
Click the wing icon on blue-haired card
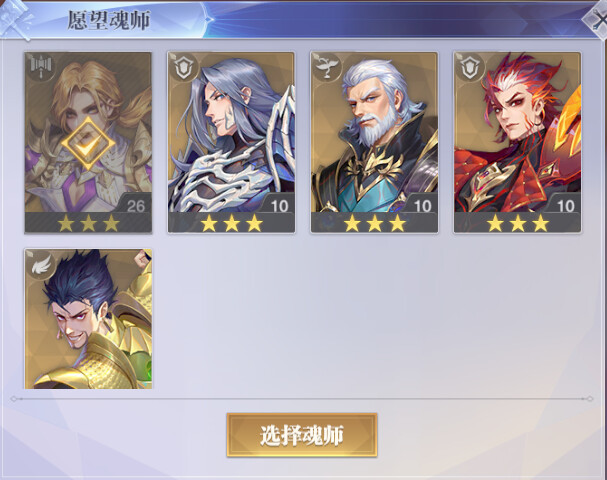pyautogui.click(x=41, y=265)
